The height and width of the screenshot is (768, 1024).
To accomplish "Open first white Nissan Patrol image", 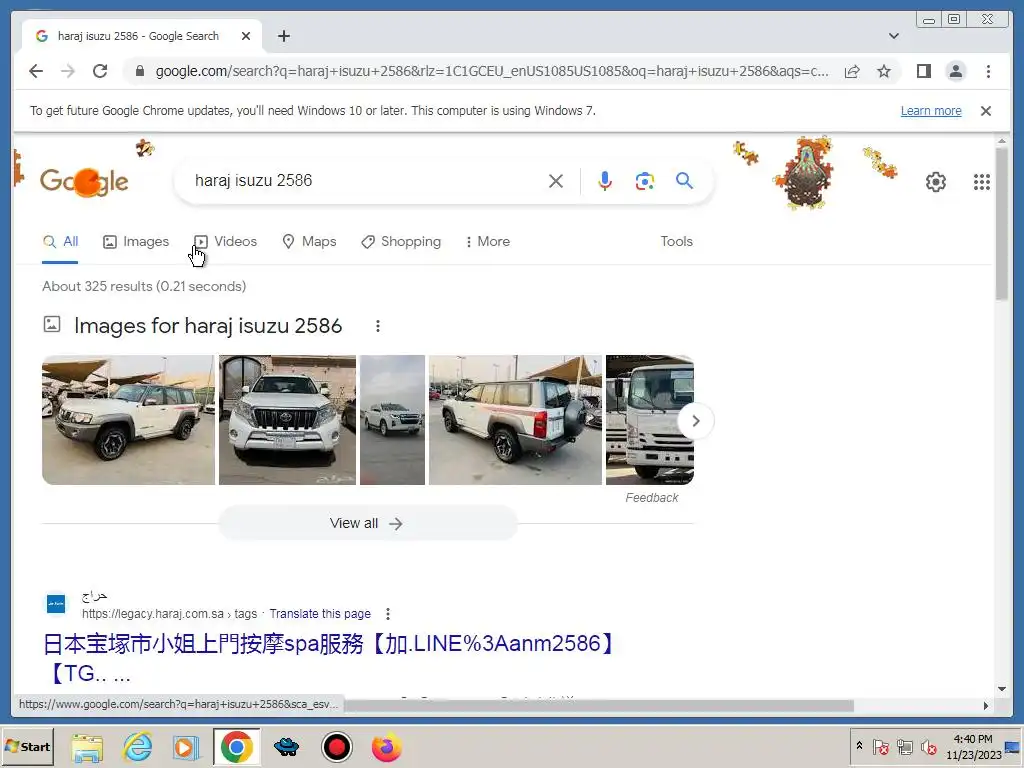I will coord(128,420).
